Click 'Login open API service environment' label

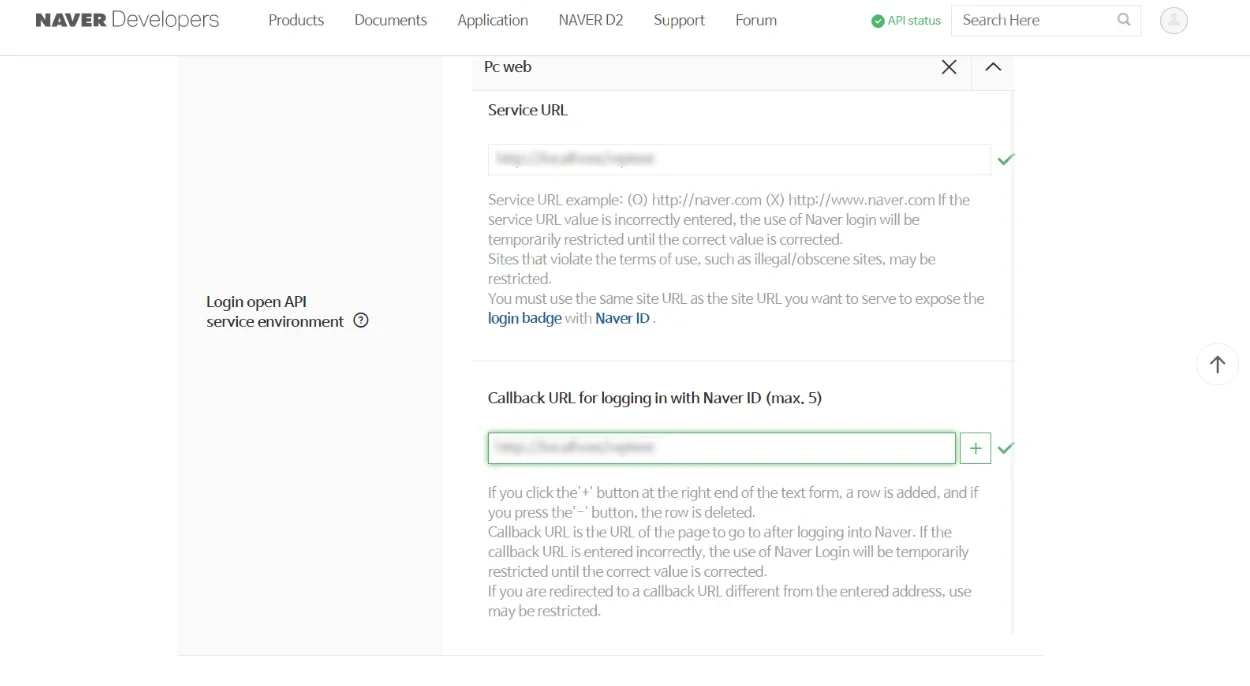tap(275, 311)
